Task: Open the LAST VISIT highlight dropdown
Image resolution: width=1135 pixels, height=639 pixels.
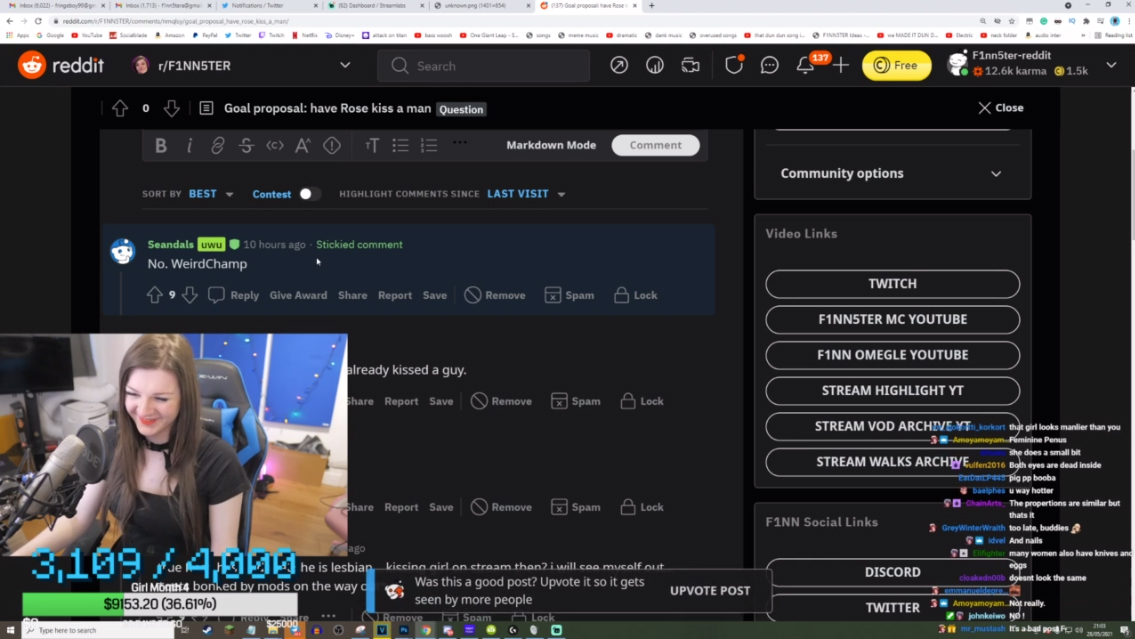Action: (526, 194)
